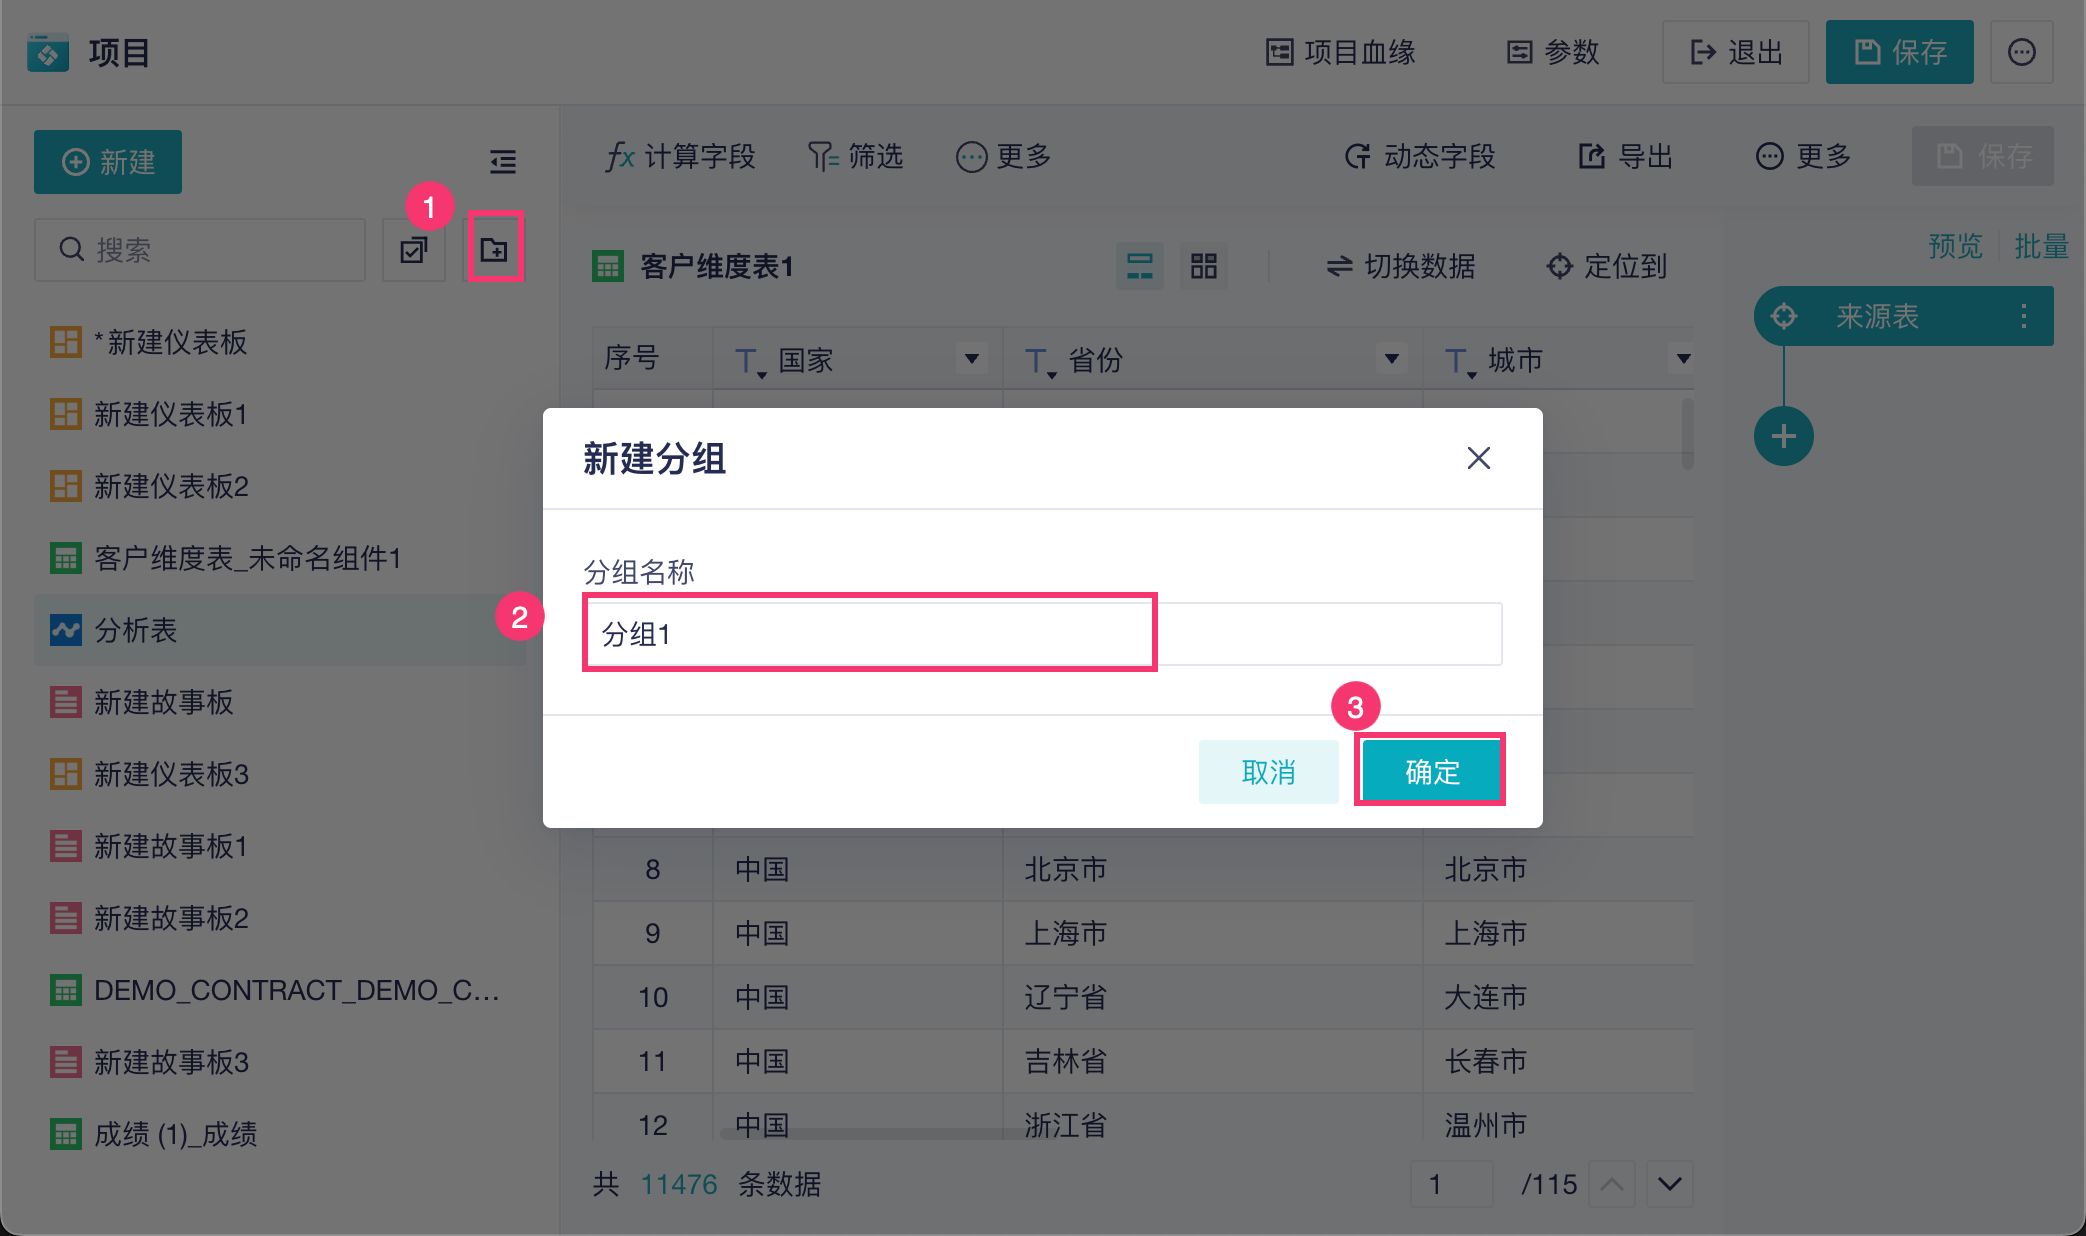Click the round plus add-step button
The image size is (2086, 1236).
point(1783,436)
